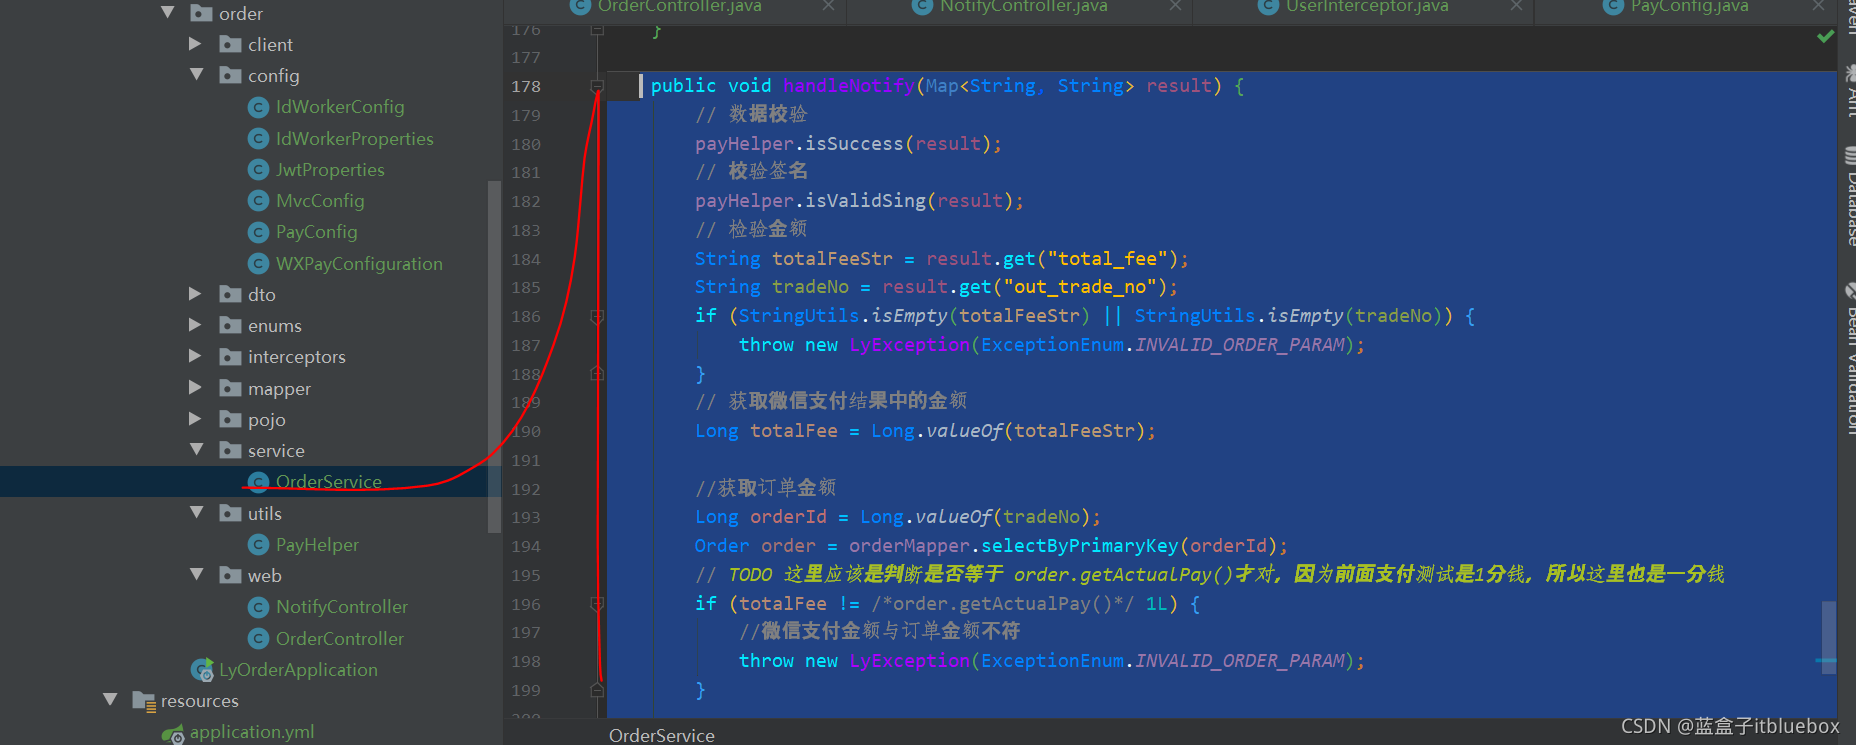
Task: Close the NotifyController.java tab
Action: coord(1175,6)
